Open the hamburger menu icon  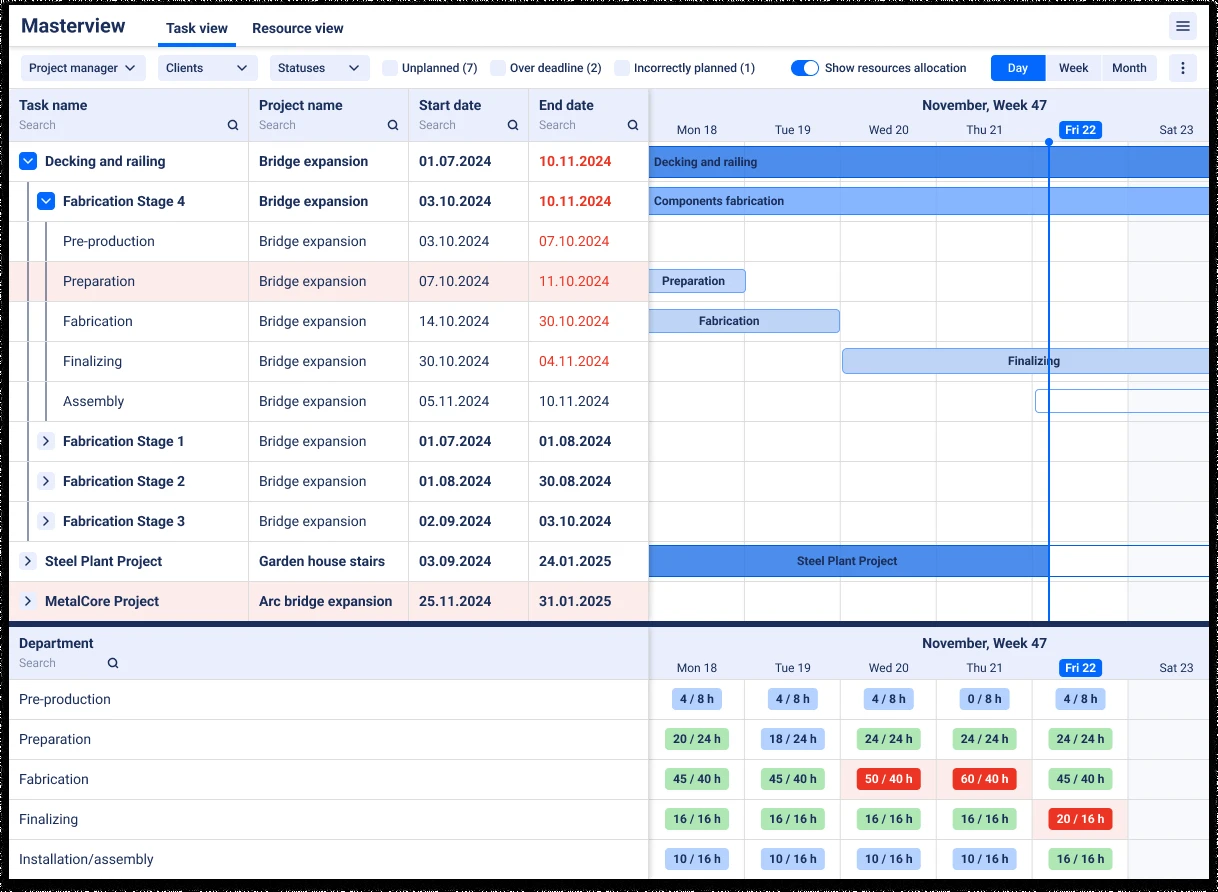coord(1182,27)
